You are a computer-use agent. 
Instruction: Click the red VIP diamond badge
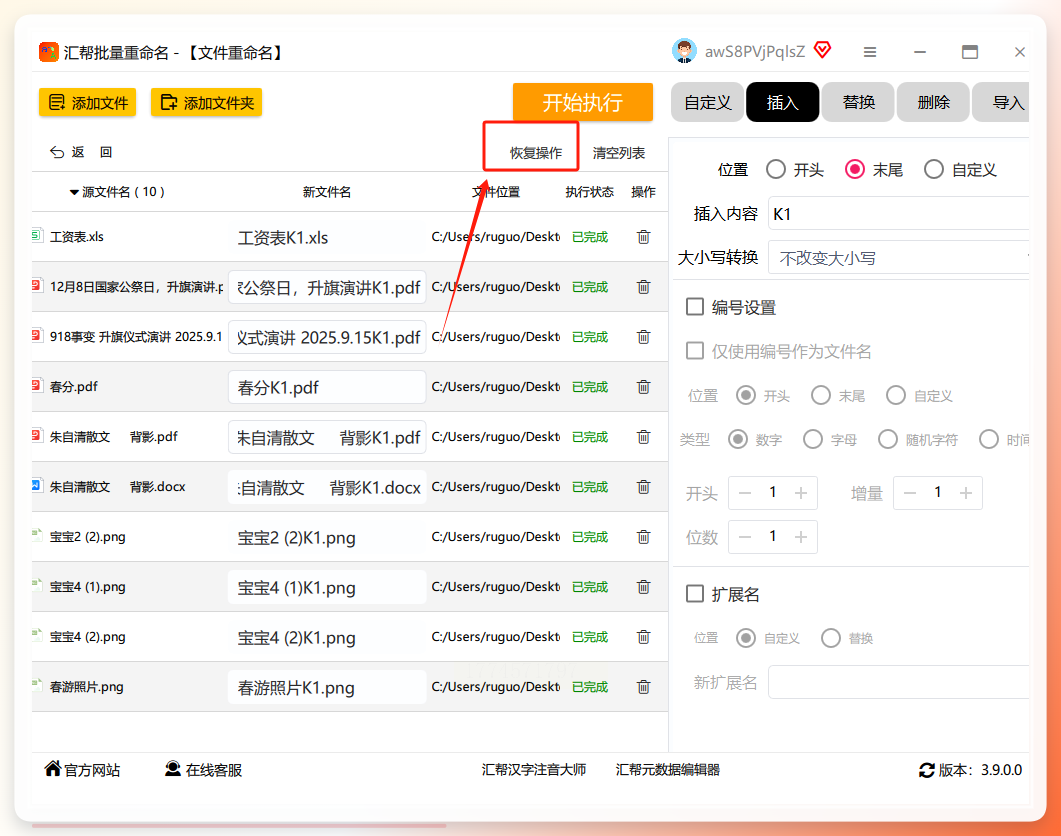pos(822,50)
